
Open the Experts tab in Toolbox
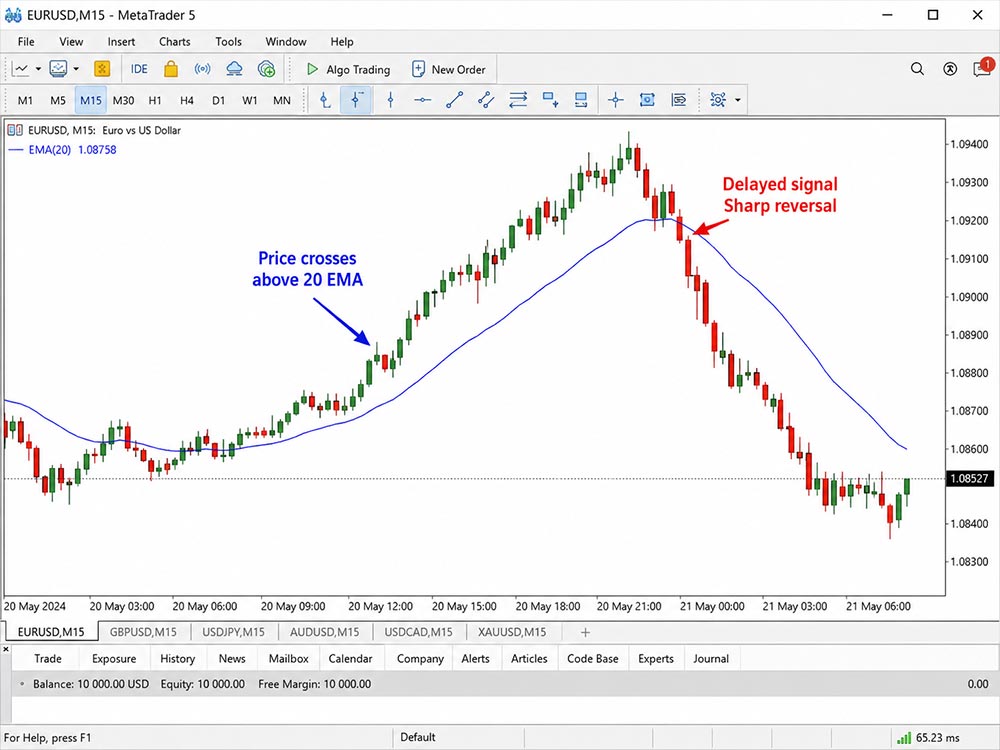pos(656,659)
